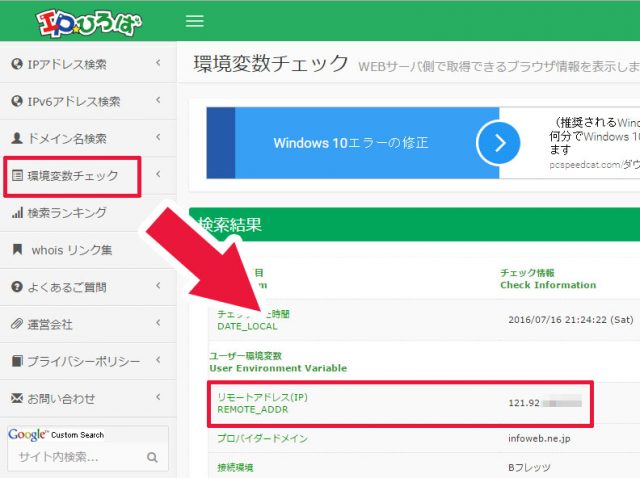
Task: Open the 検索ランキング menu item
Action: coord(66,213)
